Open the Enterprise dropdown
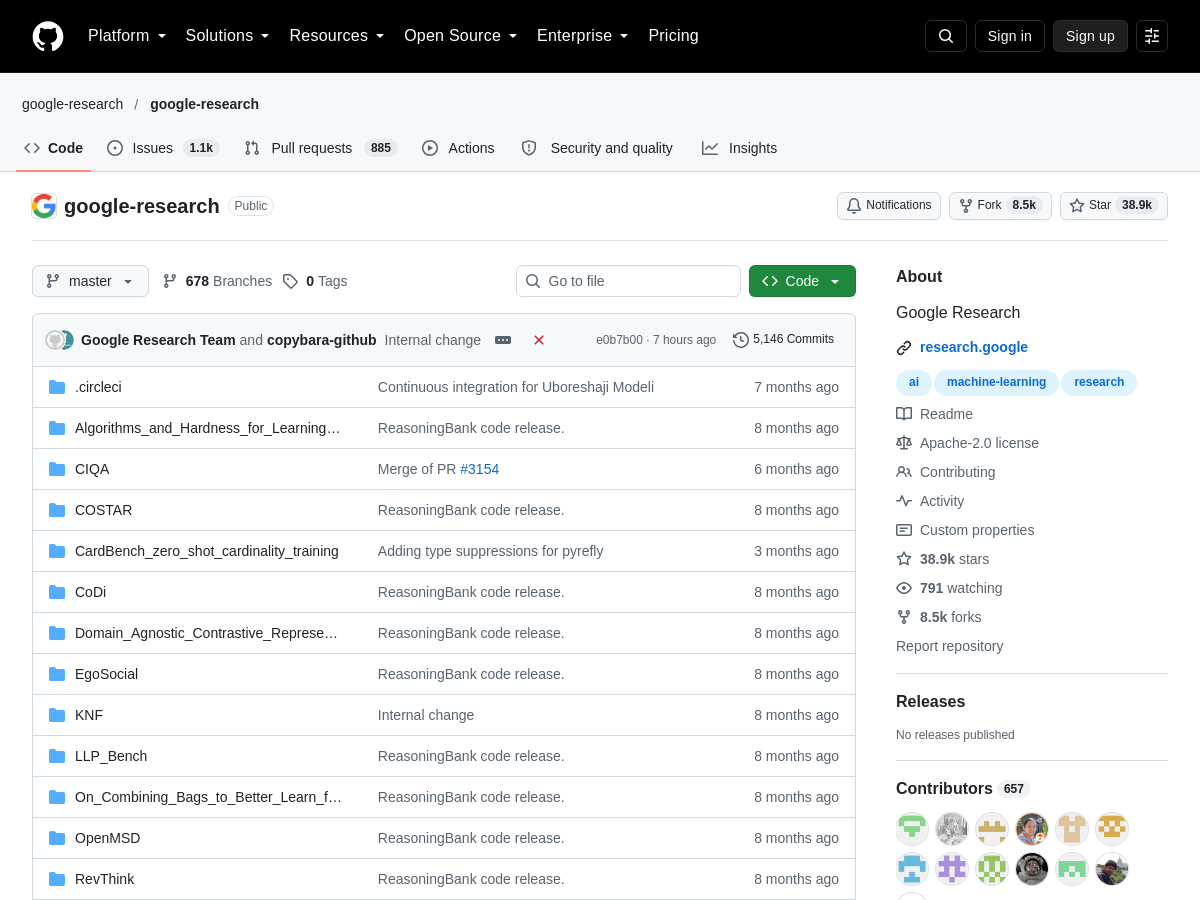 [583, 36]
